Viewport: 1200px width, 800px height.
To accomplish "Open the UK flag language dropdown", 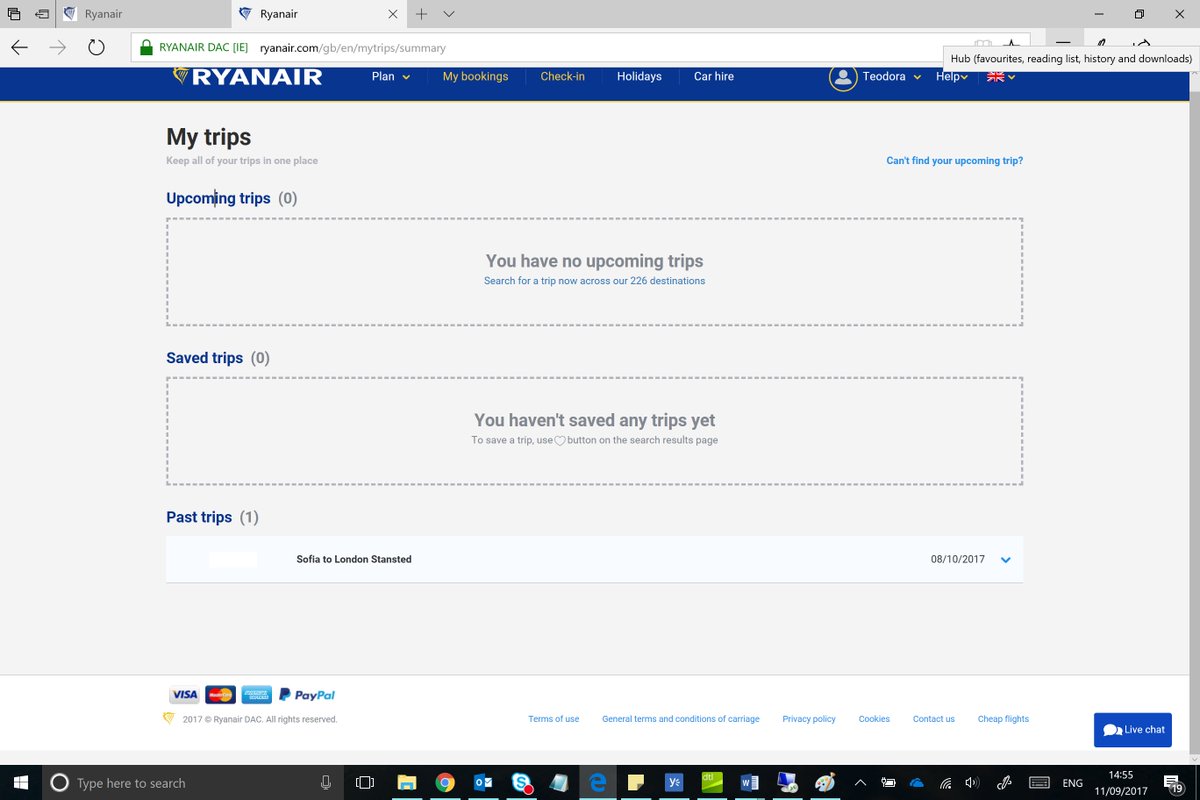I will tap(1001, 77).
